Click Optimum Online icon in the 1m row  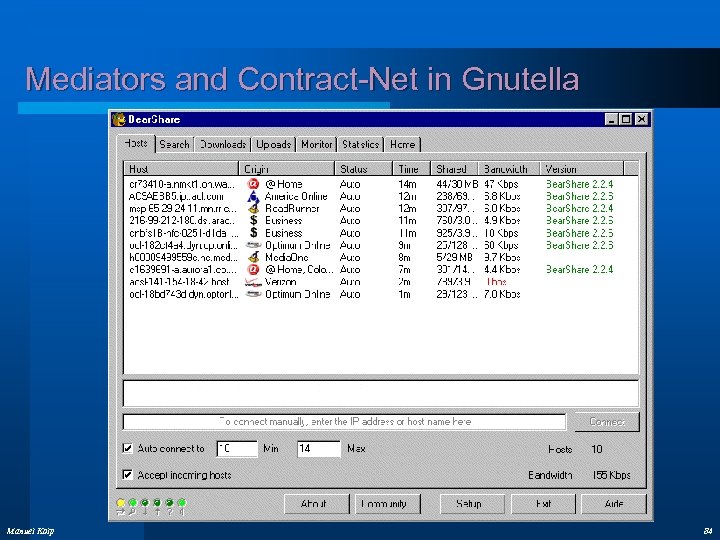pos(253,294)
